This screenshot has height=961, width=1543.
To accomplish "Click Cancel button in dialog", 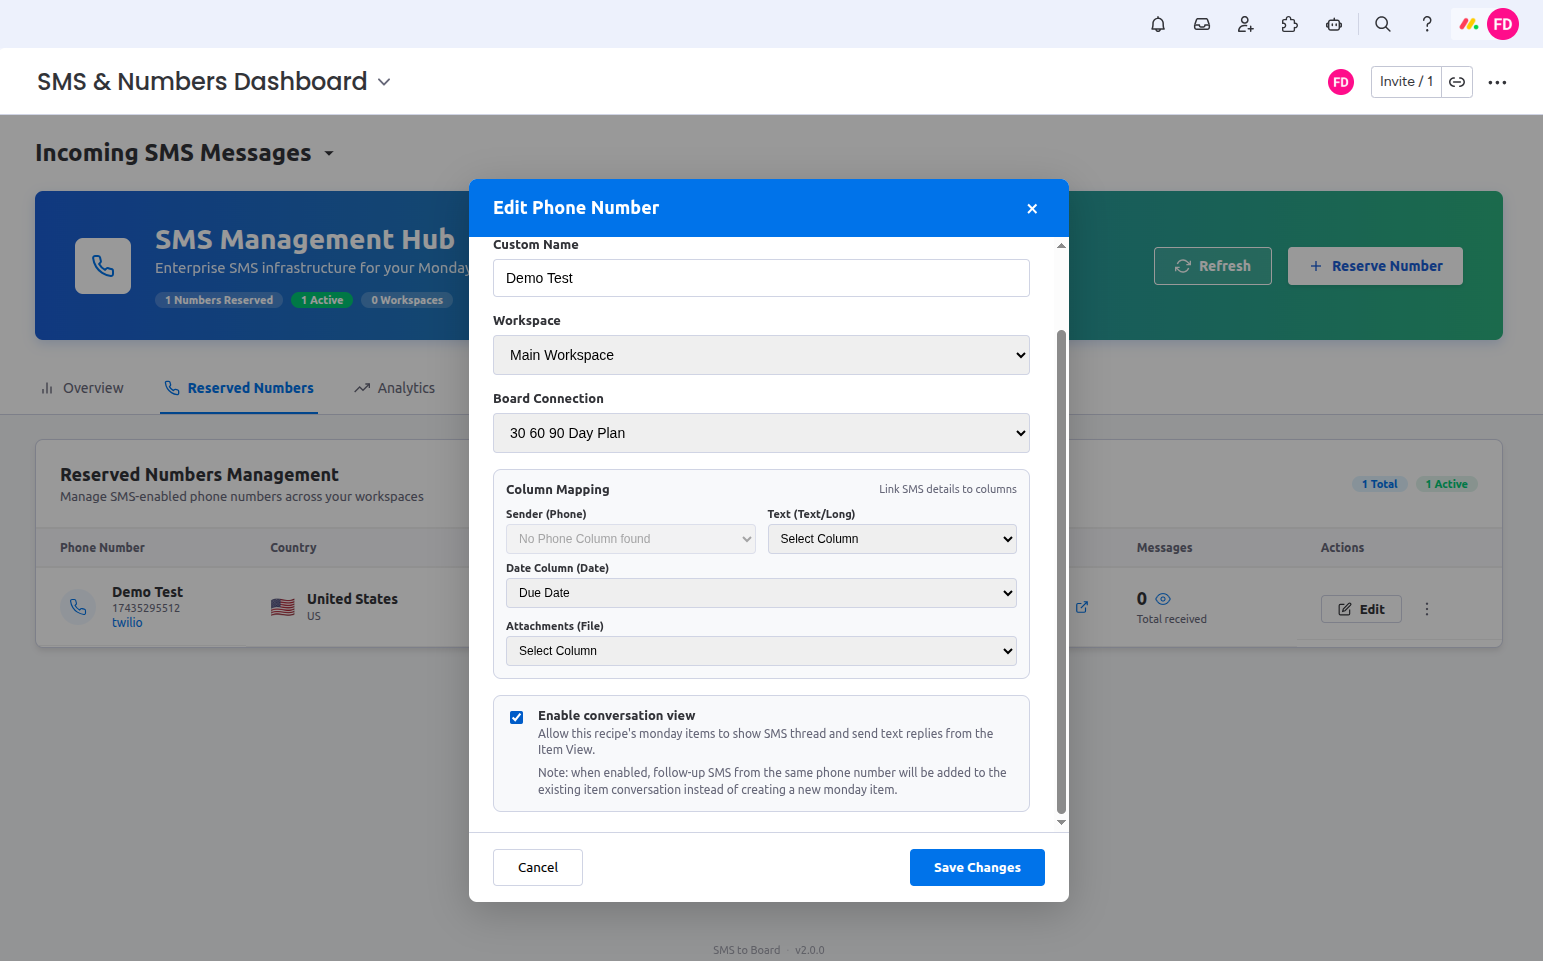I will point(538,867).
